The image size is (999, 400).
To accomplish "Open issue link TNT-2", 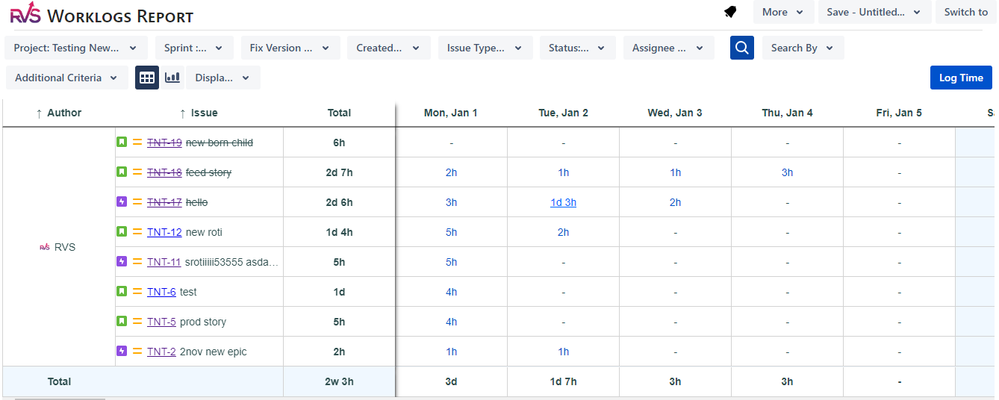I will click(162, 352).
